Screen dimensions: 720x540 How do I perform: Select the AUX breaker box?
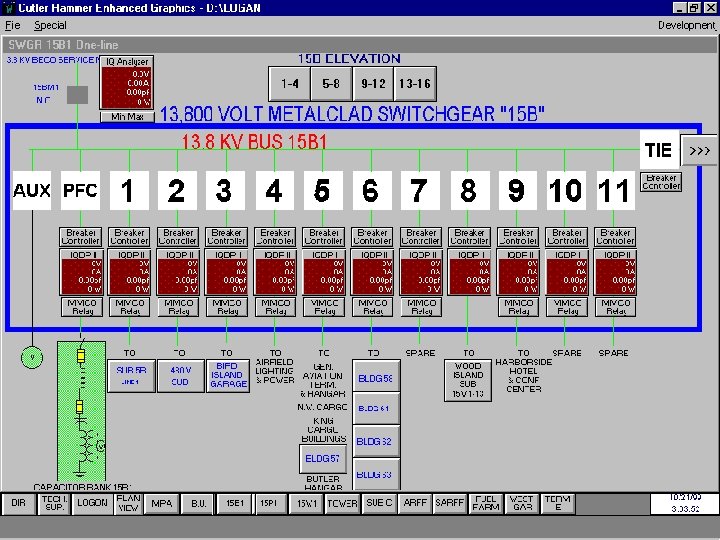point(32,191)
